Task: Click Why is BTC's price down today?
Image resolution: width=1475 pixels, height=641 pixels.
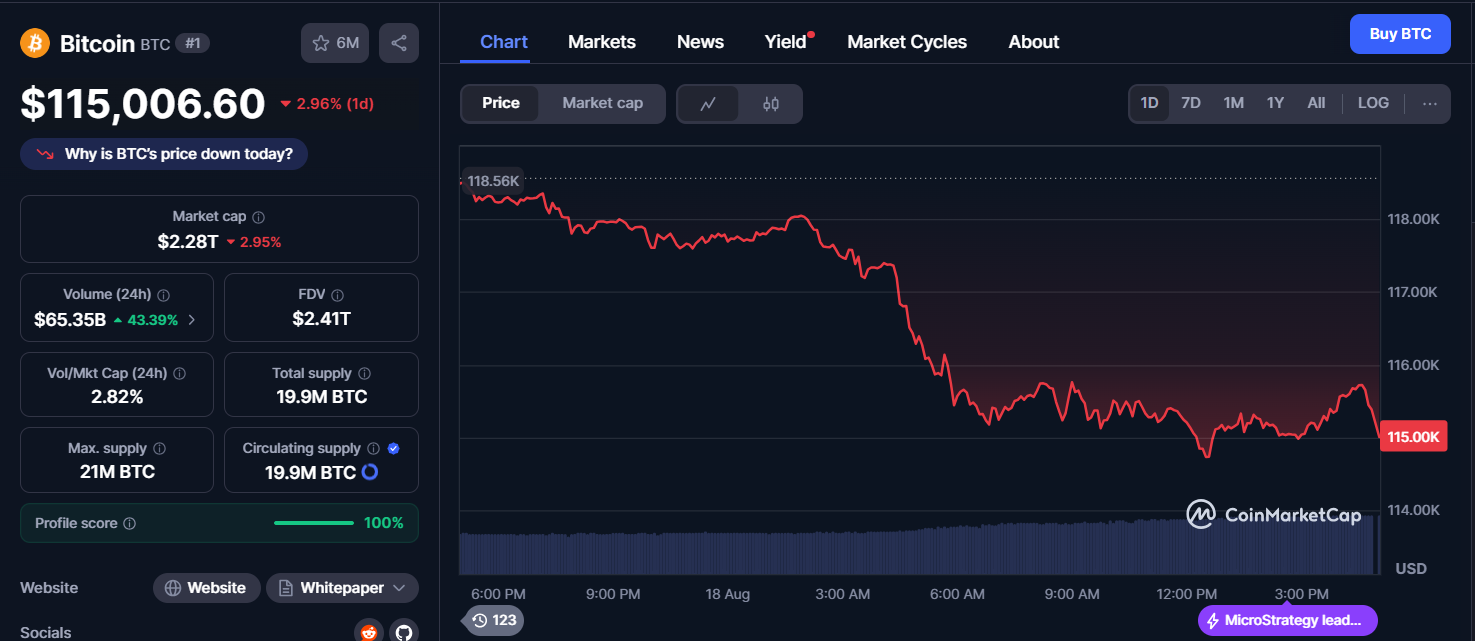Action: (164, 154)
